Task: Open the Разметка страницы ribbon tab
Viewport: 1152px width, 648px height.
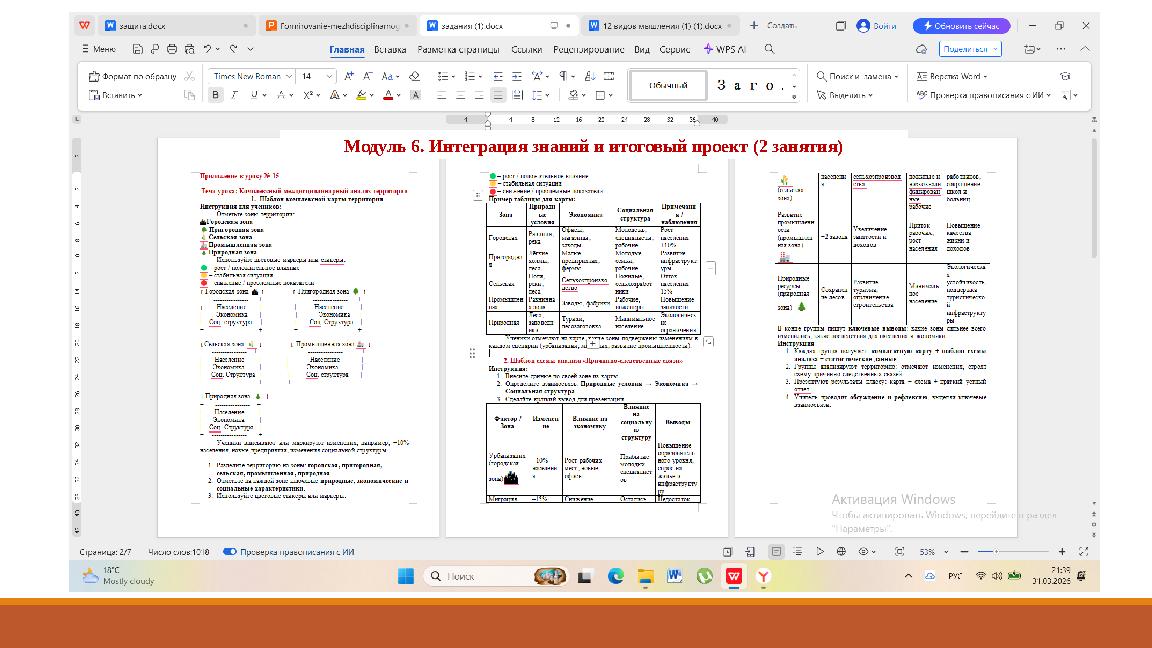Action: coord(458,49)
